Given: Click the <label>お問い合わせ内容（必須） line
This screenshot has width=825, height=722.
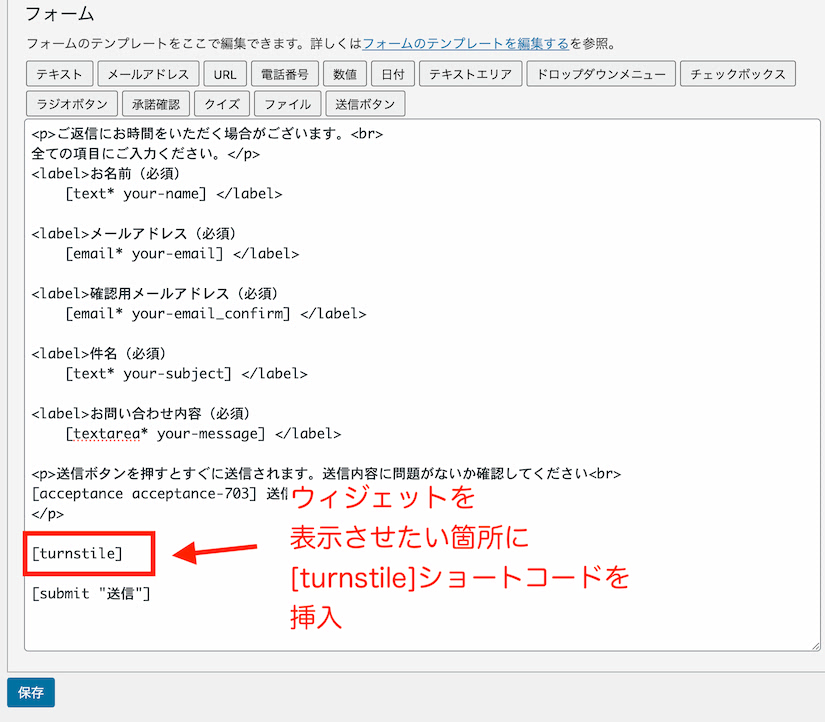Looking at the screenshot, I should pos(140,414).
